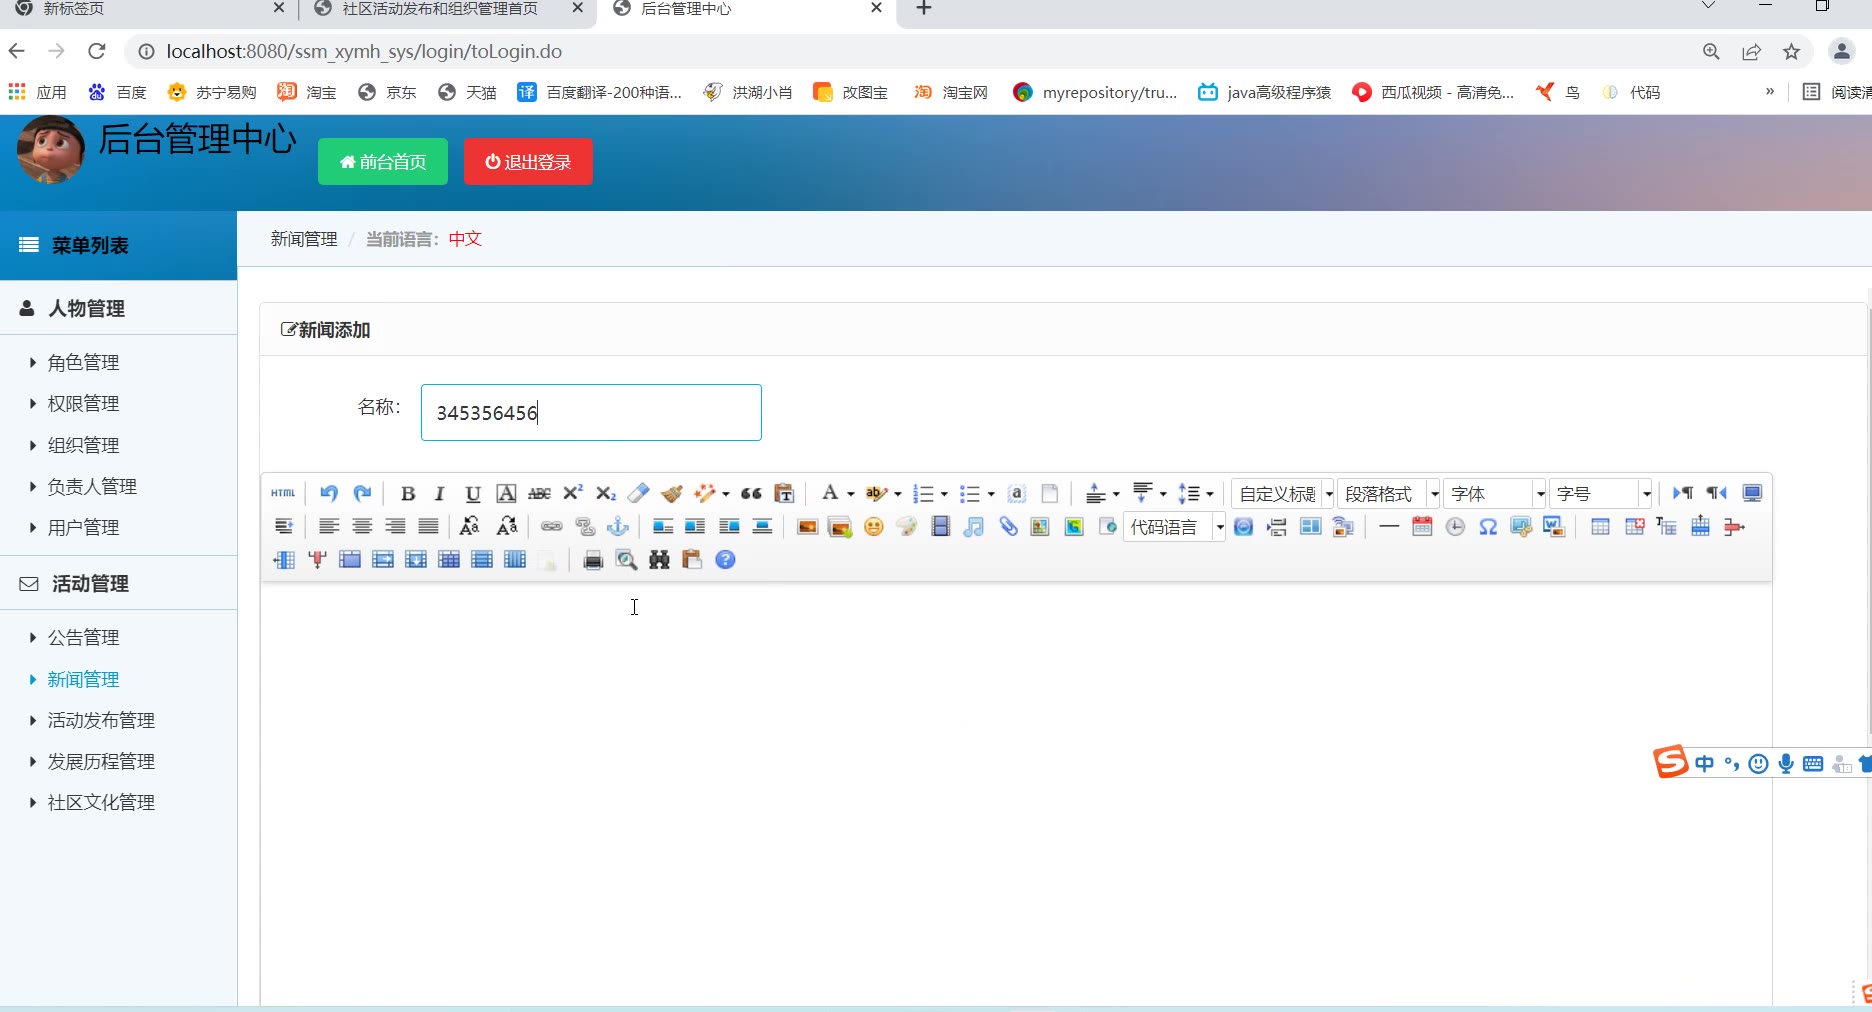Click the 前台首页 button
This screenshot has height=1012, width=1872.
point(383,162)
